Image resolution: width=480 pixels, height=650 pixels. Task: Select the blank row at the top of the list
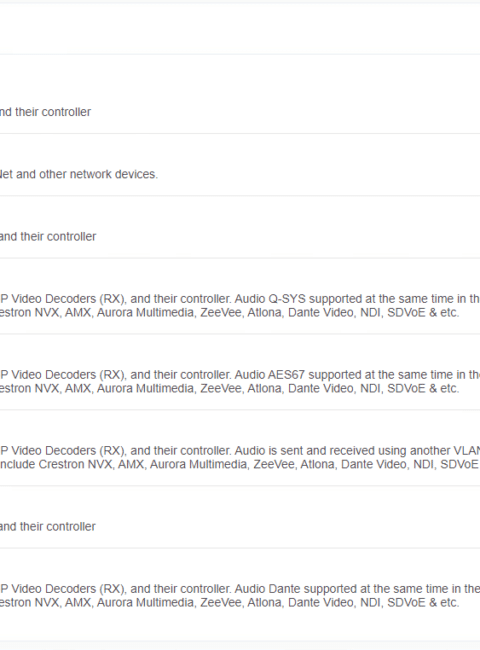pyautogui.click(x=240, y=29)
